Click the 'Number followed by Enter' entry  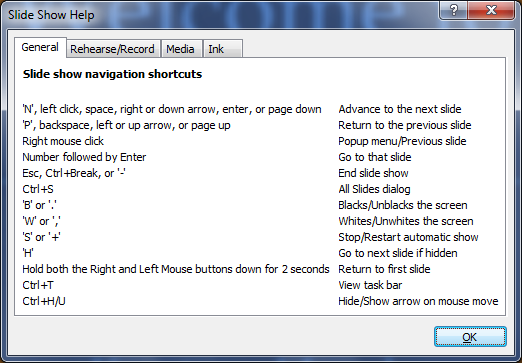(84, 157)
